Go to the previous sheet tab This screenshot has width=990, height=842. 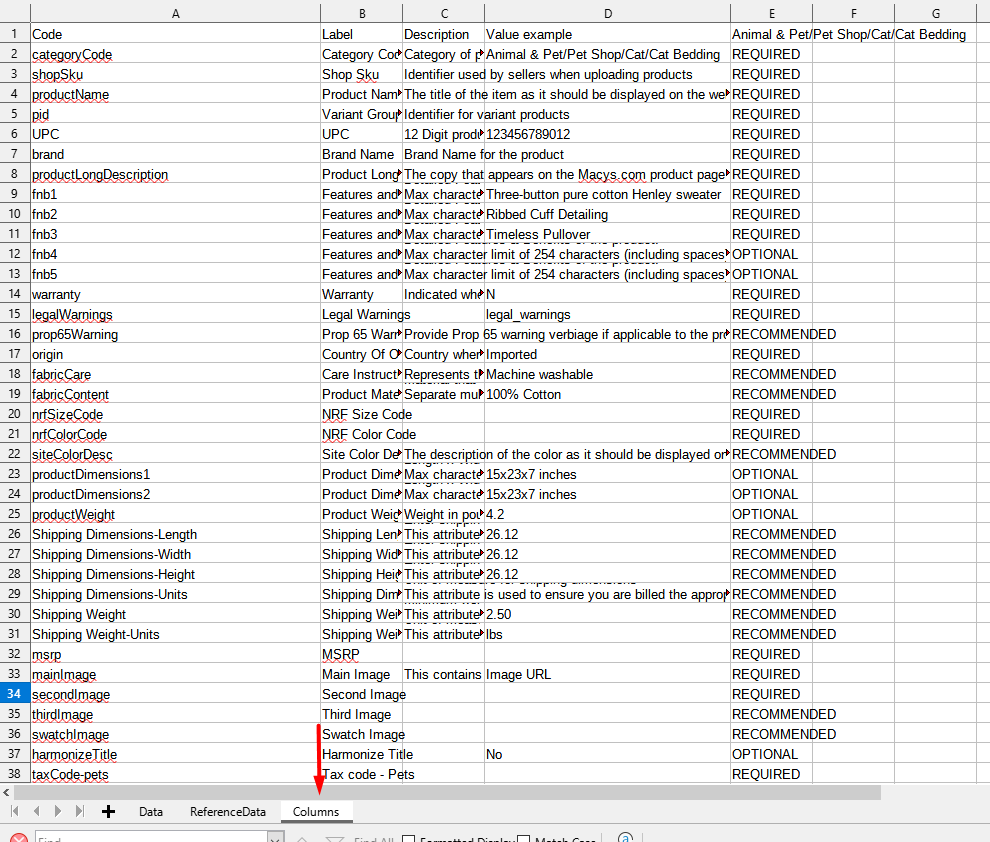[x=36, y=811]
